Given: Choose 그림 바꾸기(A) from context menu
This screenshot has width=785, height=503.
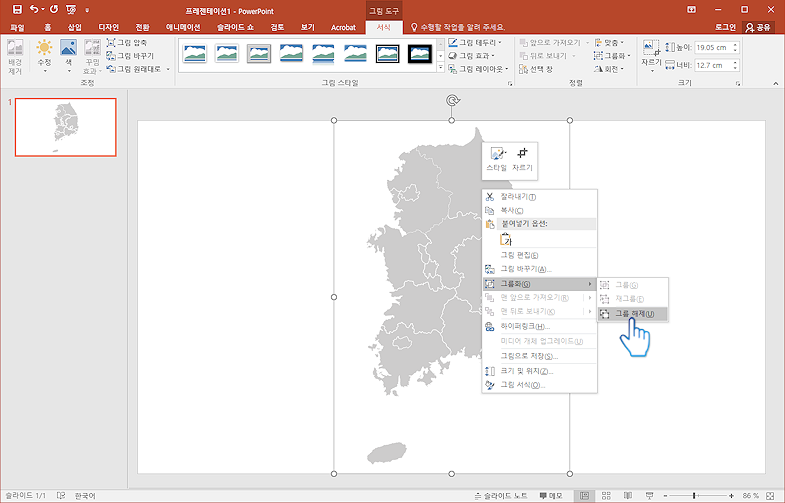Looking at the screenshot, I should (x=540, y=269).
